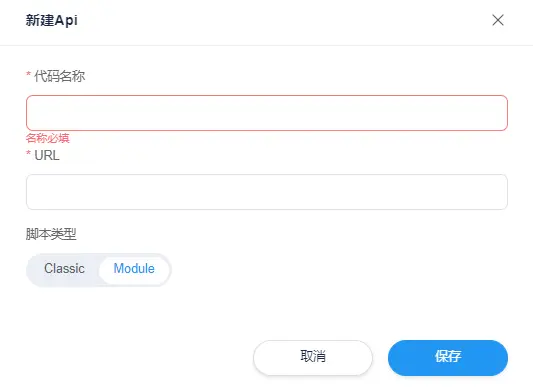This screenshot has height=387, width=533.
Task: Click the 新建Api dialog title
Action: [52, 20]
